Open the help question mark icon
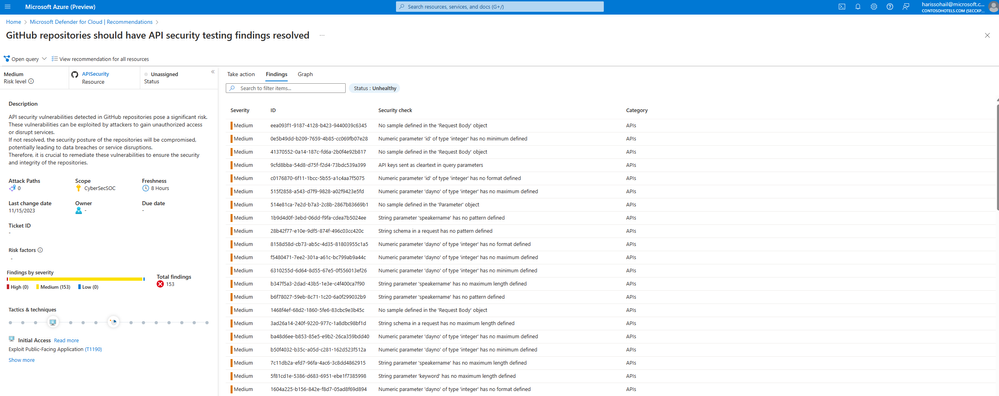999x396 pixels. pos(889,6)
